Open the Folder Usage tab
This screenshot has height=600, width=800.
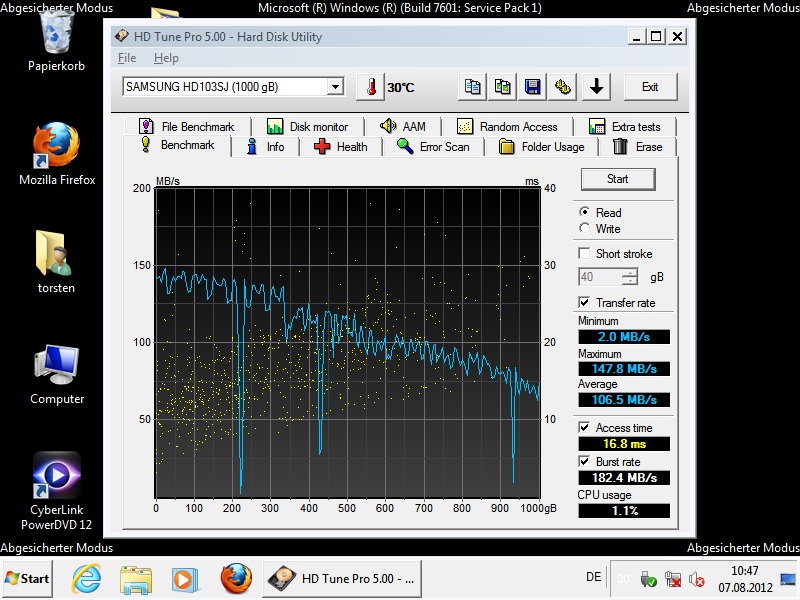pos(541,147)
